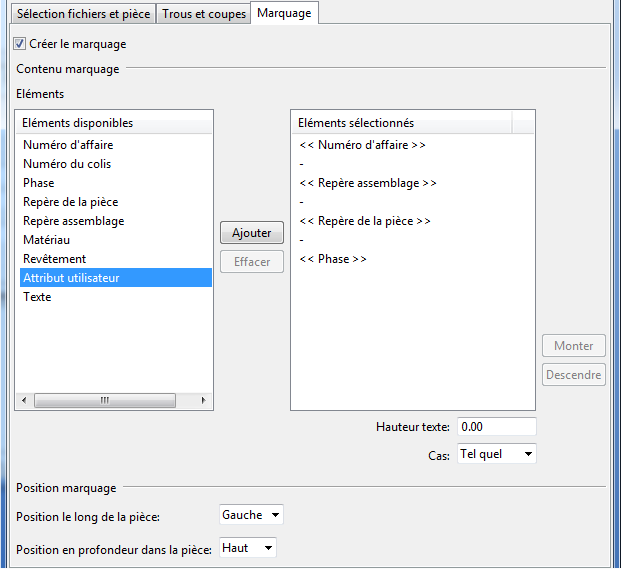
Task: Click the Eléments sélectionnés column header
Action: (400, 123)
